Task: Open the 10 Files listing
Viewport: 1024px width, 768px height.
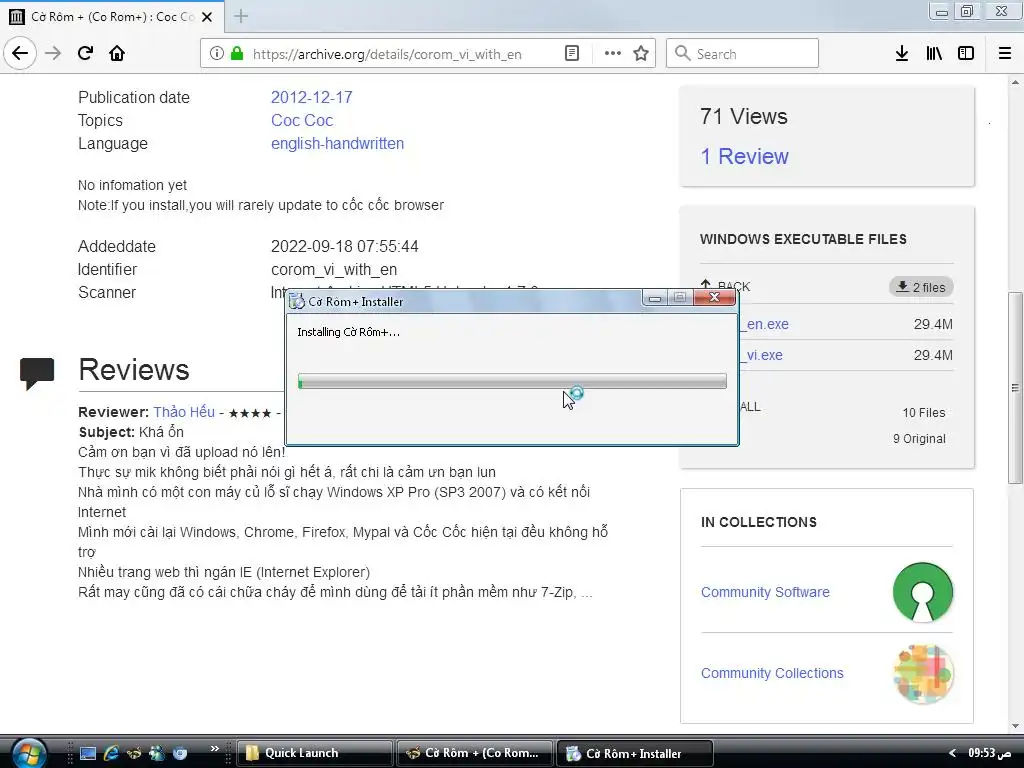Action: coord(923,413)
